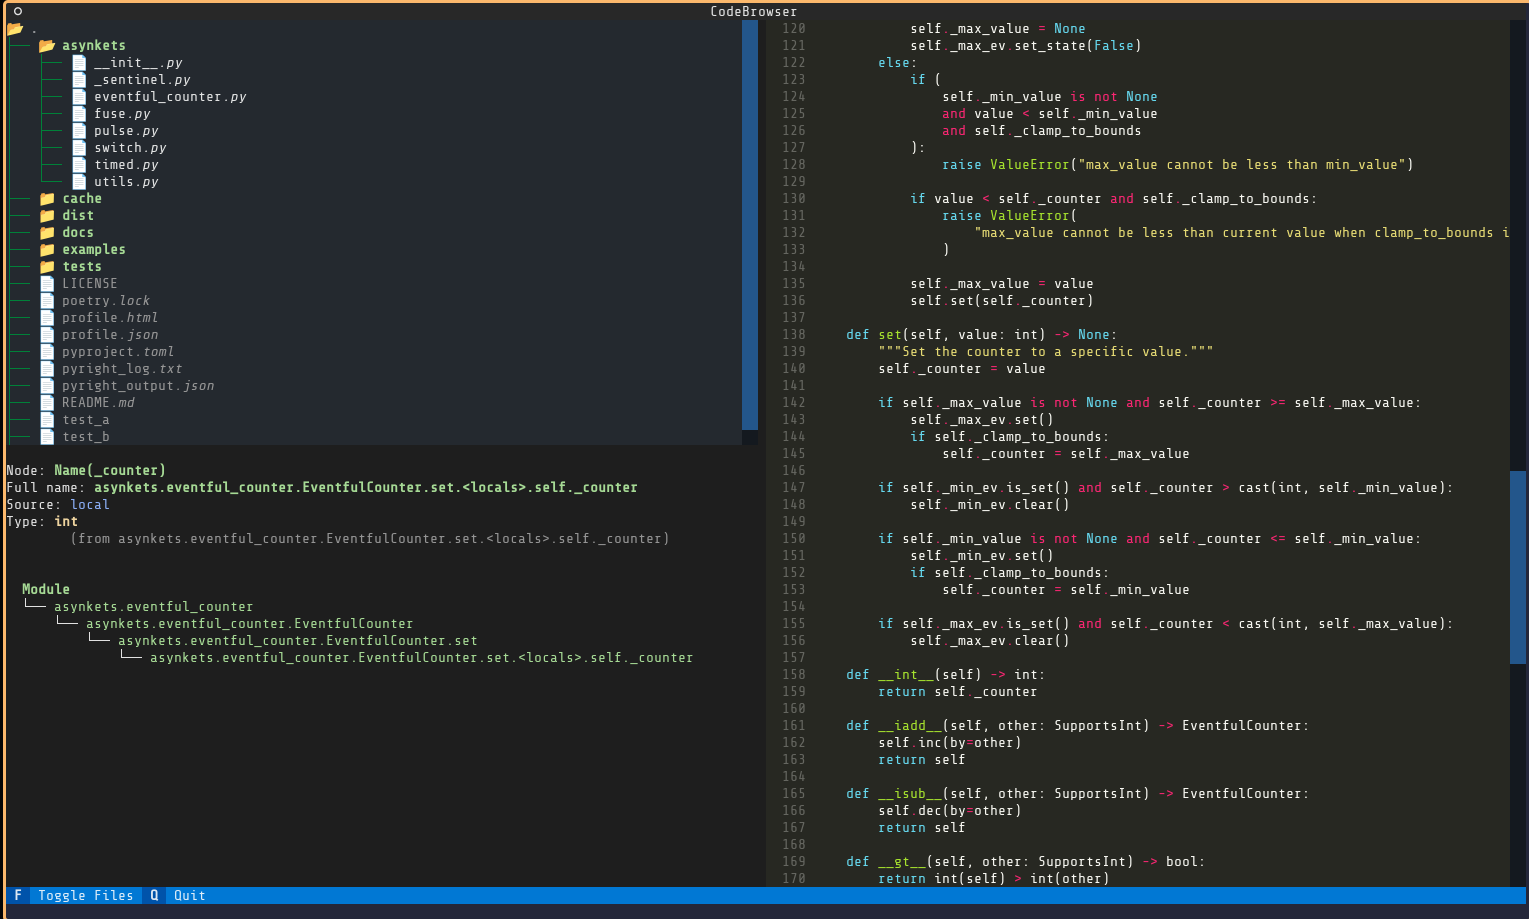
Task: Click Quit in the status bar
Action: tap(188, 895)
